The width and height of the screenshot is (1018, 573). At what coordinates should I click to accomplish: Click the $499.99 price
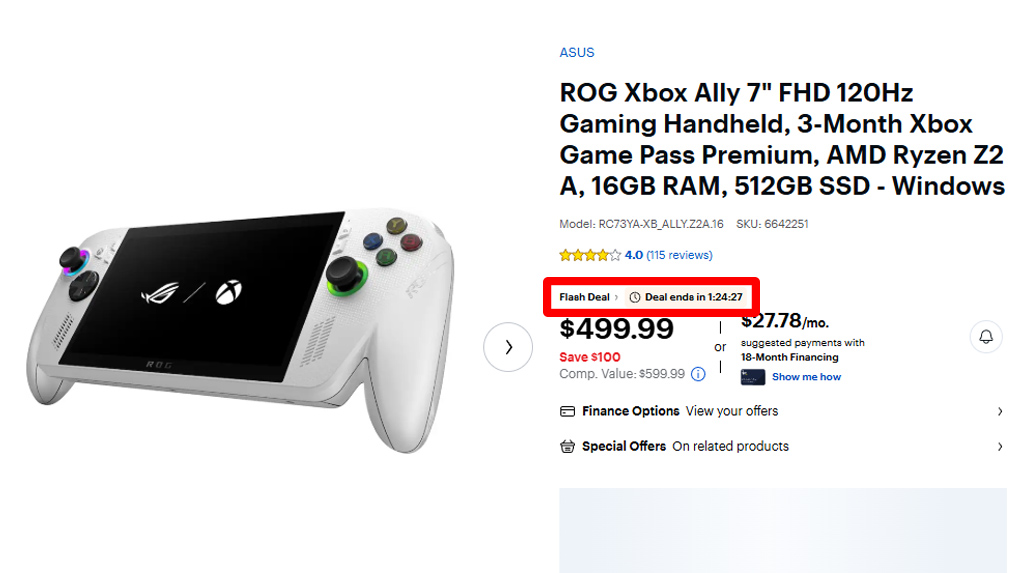(x=616, y=329)
